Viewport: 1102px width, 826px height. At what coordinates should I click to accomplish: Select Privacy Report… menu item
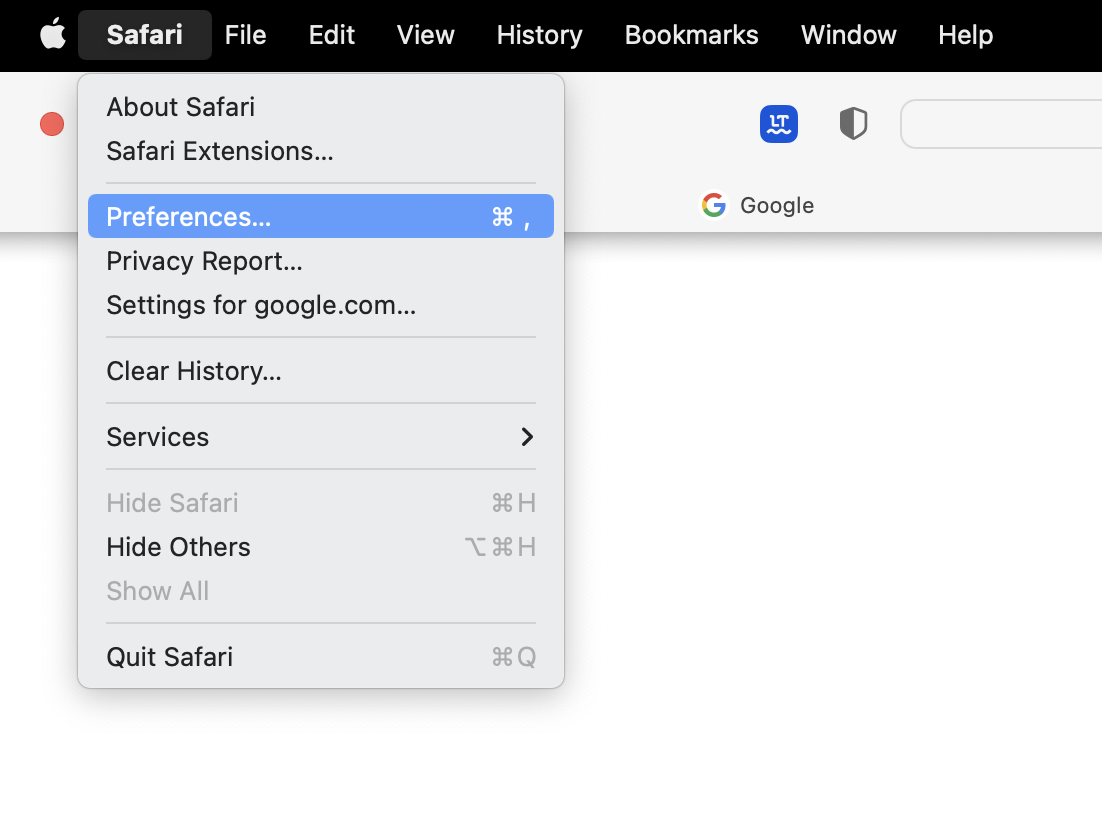320,261
